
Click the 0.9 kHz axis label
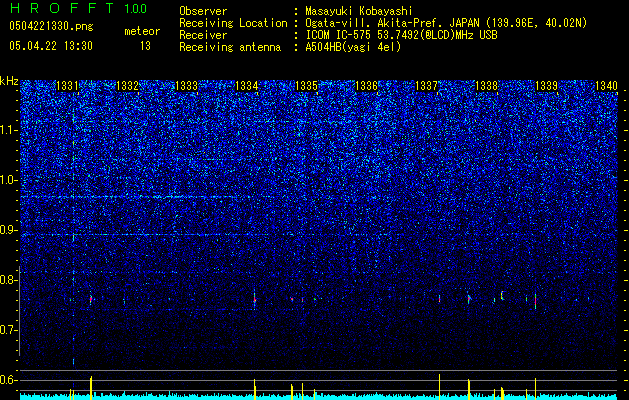tap(8, 230)
